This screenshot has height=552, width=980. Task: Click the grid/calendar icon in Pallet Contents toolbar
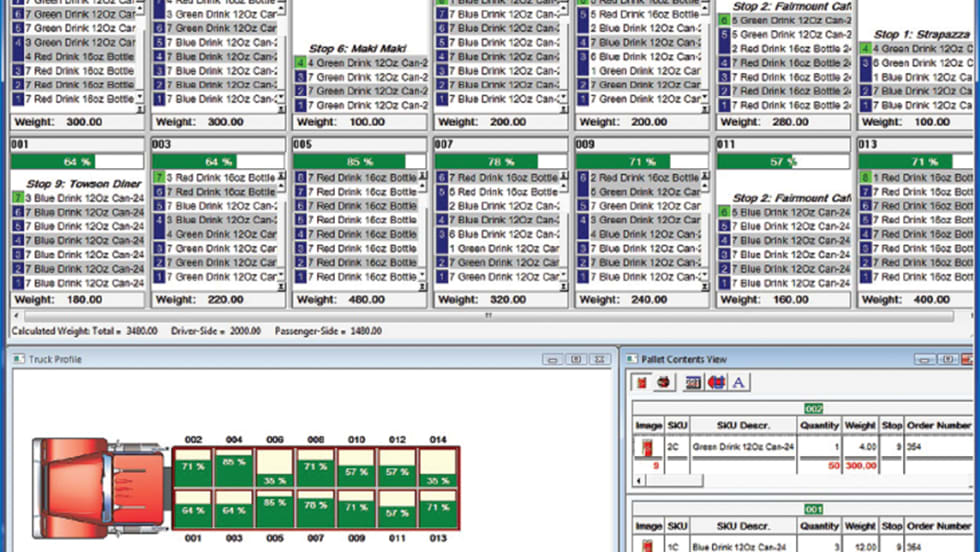coord(693,381)
